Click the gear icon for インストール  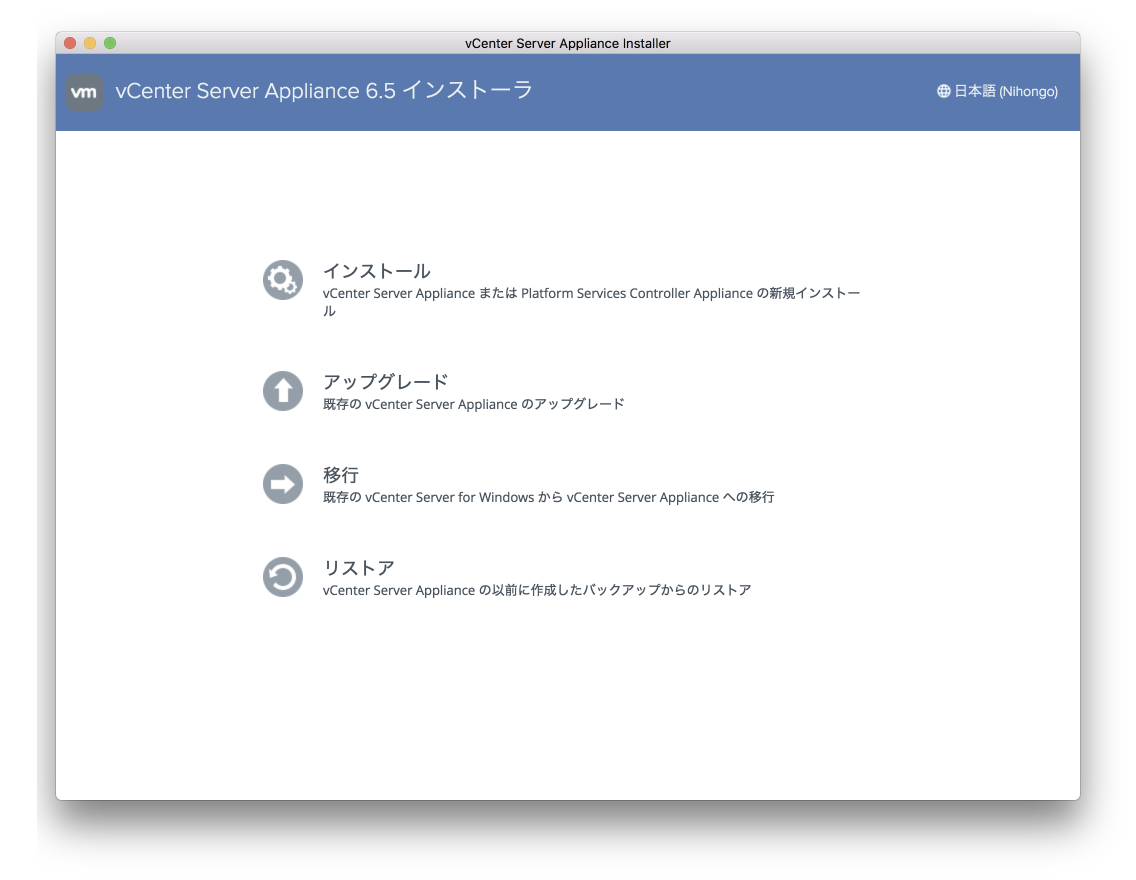click(x=283, y=280)
